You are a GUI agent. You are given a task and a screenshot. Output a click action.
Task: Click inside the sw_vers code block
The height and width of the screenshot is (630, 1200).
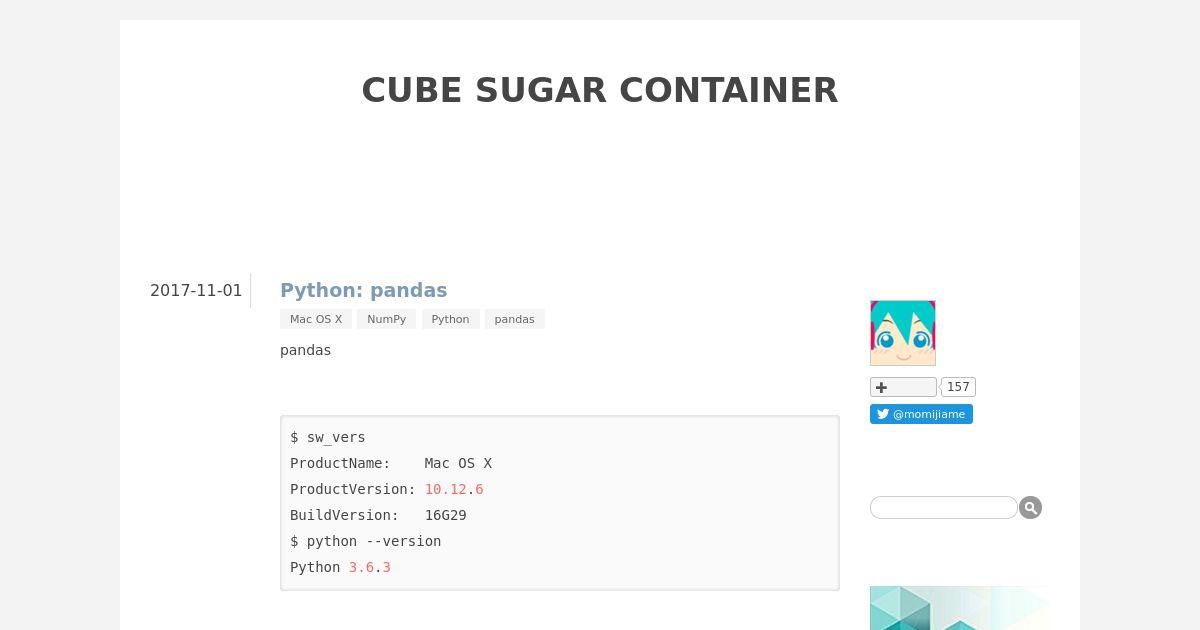pos(560,503)
